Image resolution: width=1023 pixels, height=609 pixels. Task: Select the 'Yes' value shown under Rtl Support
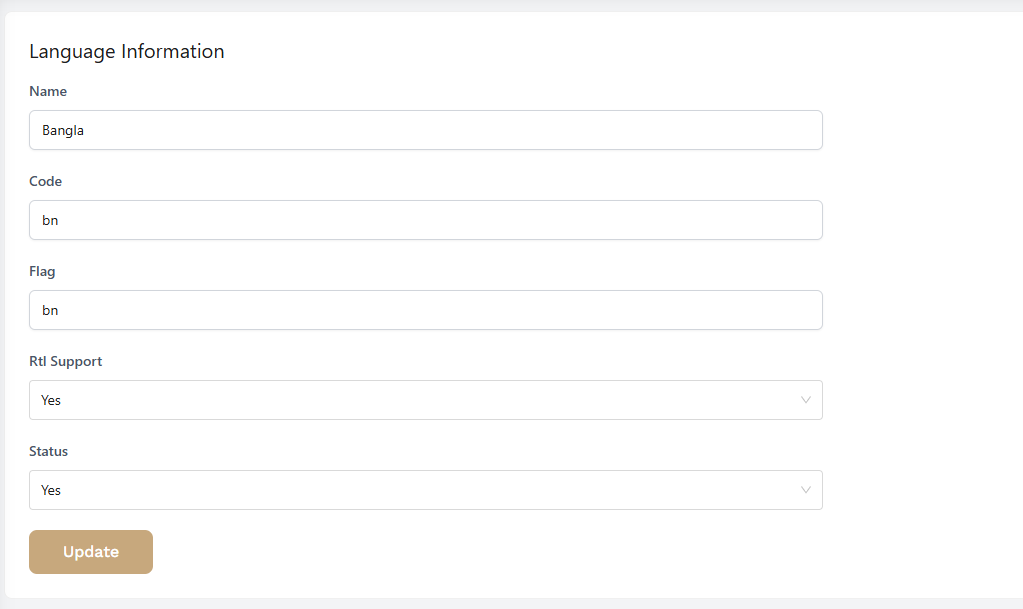pos(51,400)
